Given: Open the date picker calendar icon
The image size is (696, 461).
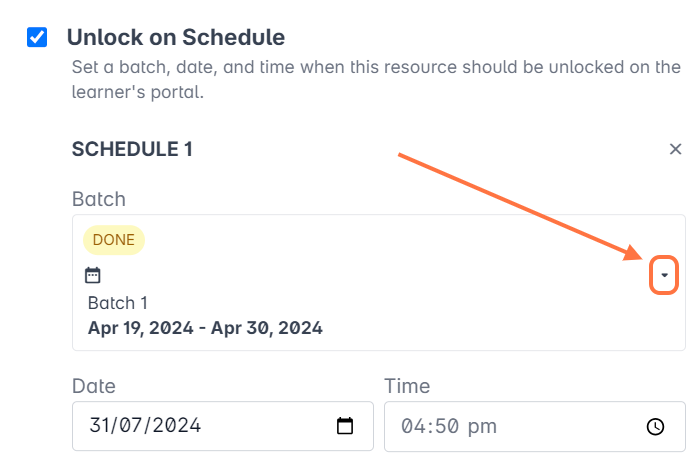Looking at the screenshot, I should coord(345,426).
